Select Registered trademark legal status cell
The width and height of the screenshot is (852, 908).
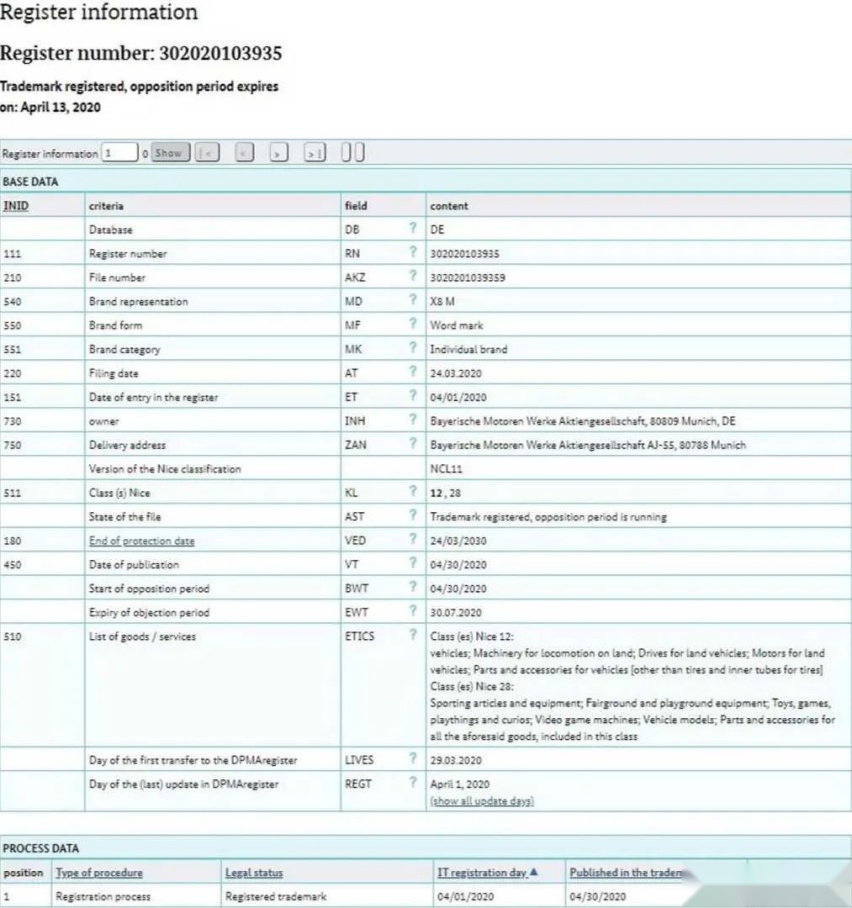(276, 896)
